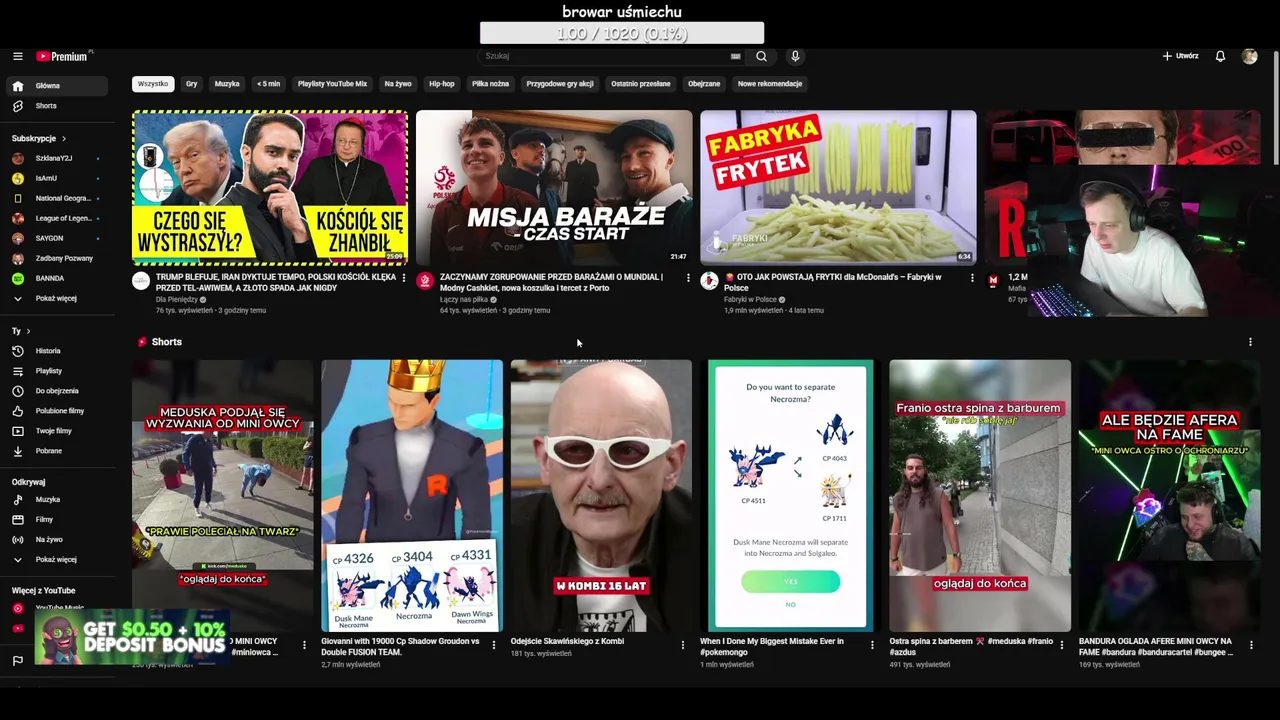
Task: Open Muzyka under Odkrywaj
Action: coord(56,499)
